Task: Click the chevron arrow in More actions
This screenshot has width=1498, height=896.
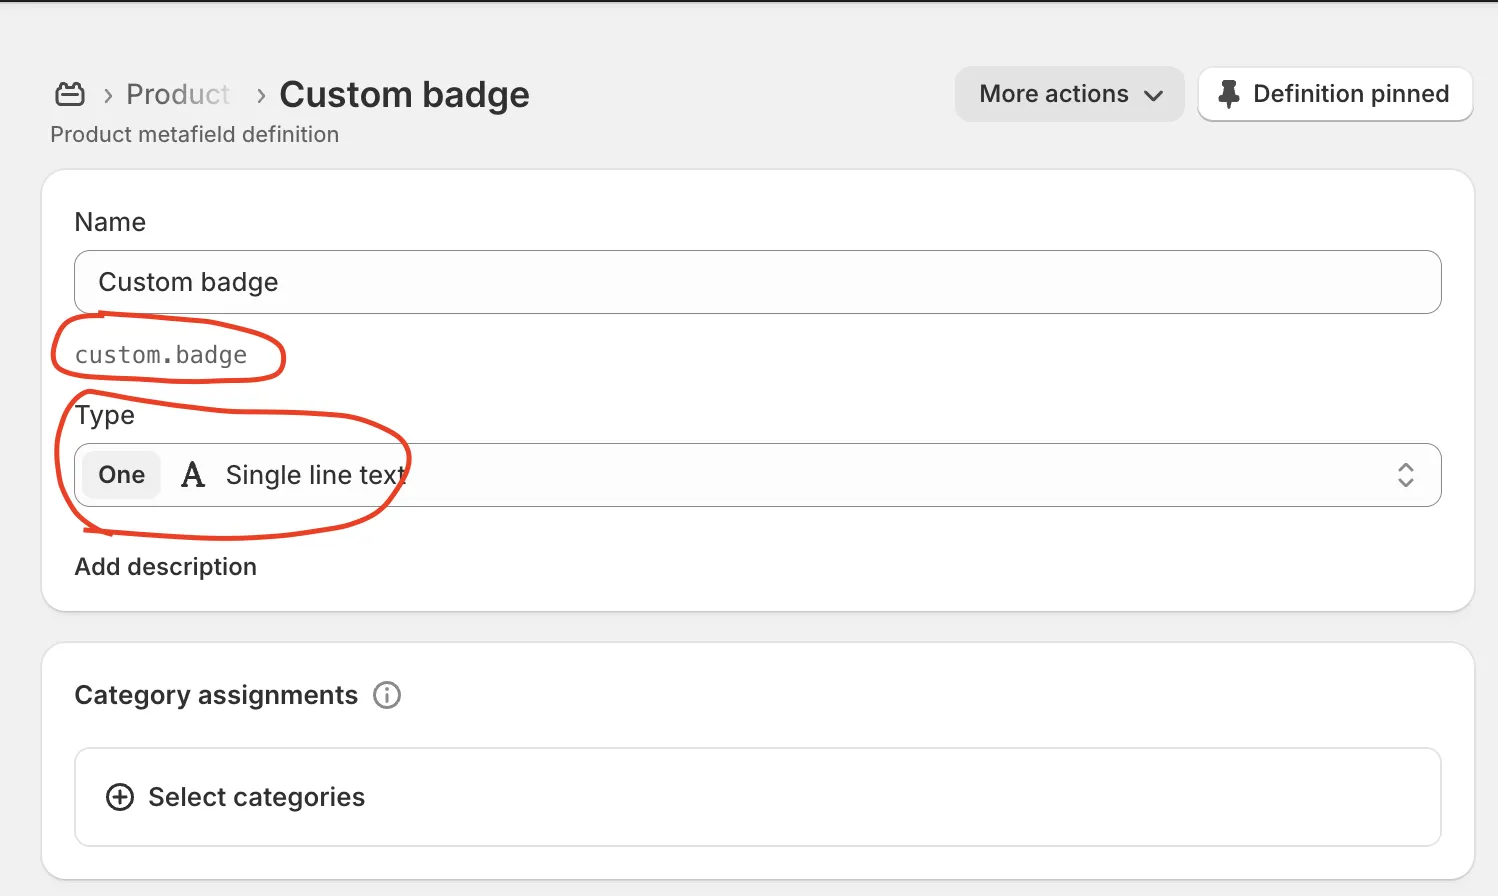Action: coord(1154,95)
